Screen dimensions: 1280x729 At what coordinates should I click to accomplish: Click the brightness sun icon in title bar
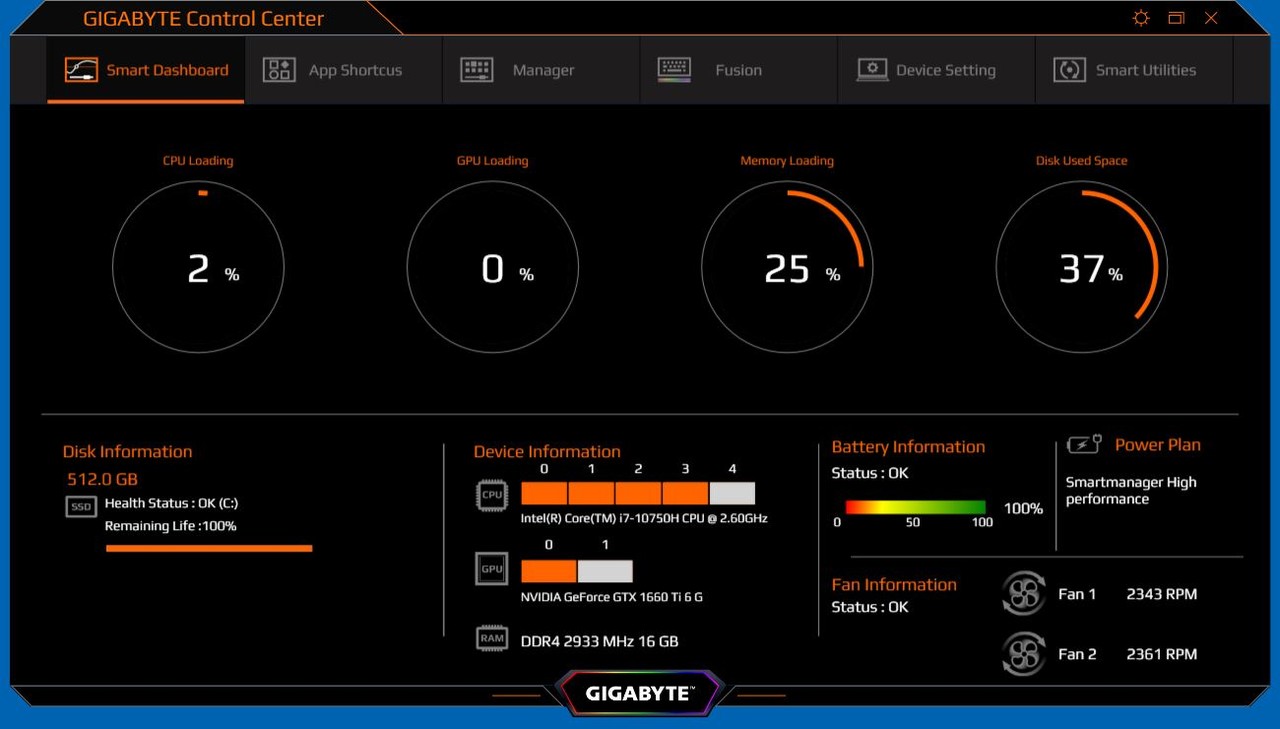[1140, 18]
